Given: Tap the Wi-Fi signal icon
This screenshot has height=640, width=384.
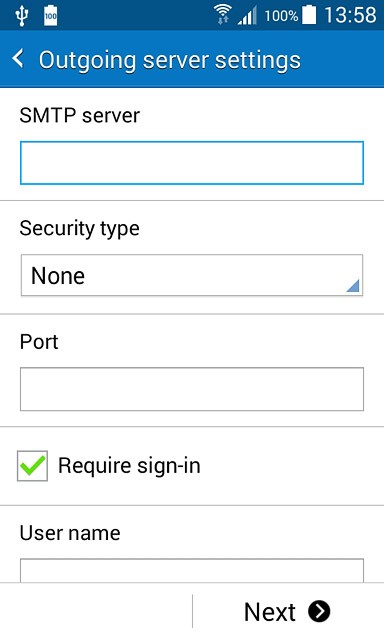Looking at the screenshot, I should [222, 16].
